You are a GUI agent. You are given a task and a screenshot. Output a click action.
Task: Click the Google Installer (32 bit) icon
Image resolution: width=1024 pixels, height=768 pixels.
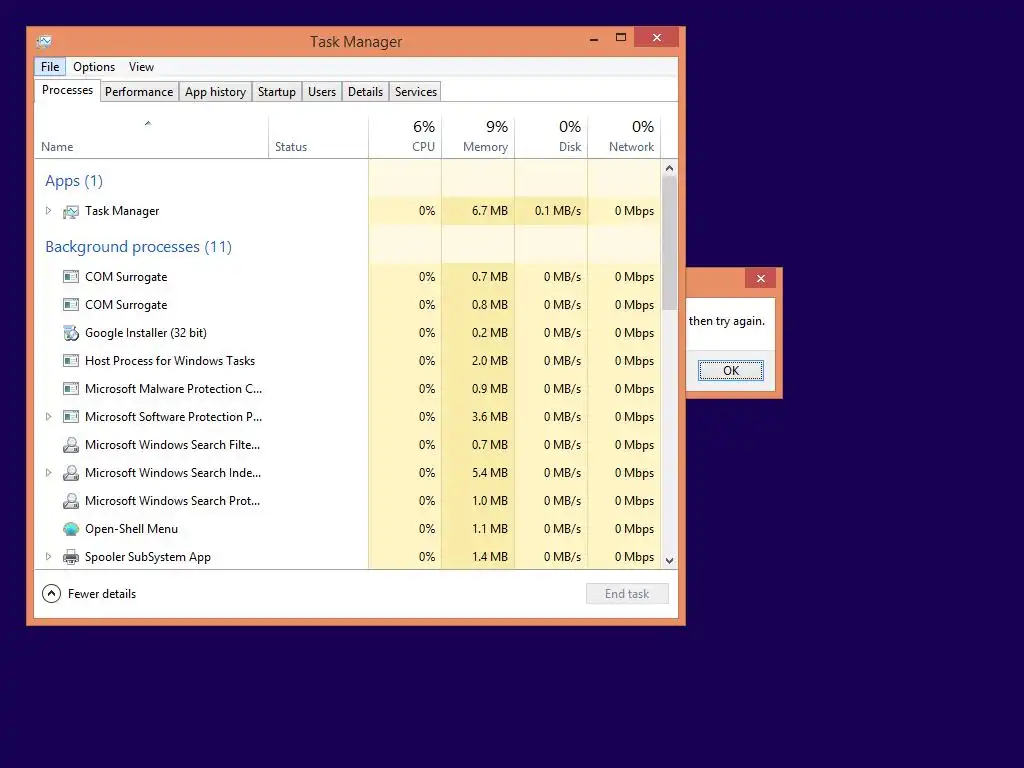pos(71,333)
